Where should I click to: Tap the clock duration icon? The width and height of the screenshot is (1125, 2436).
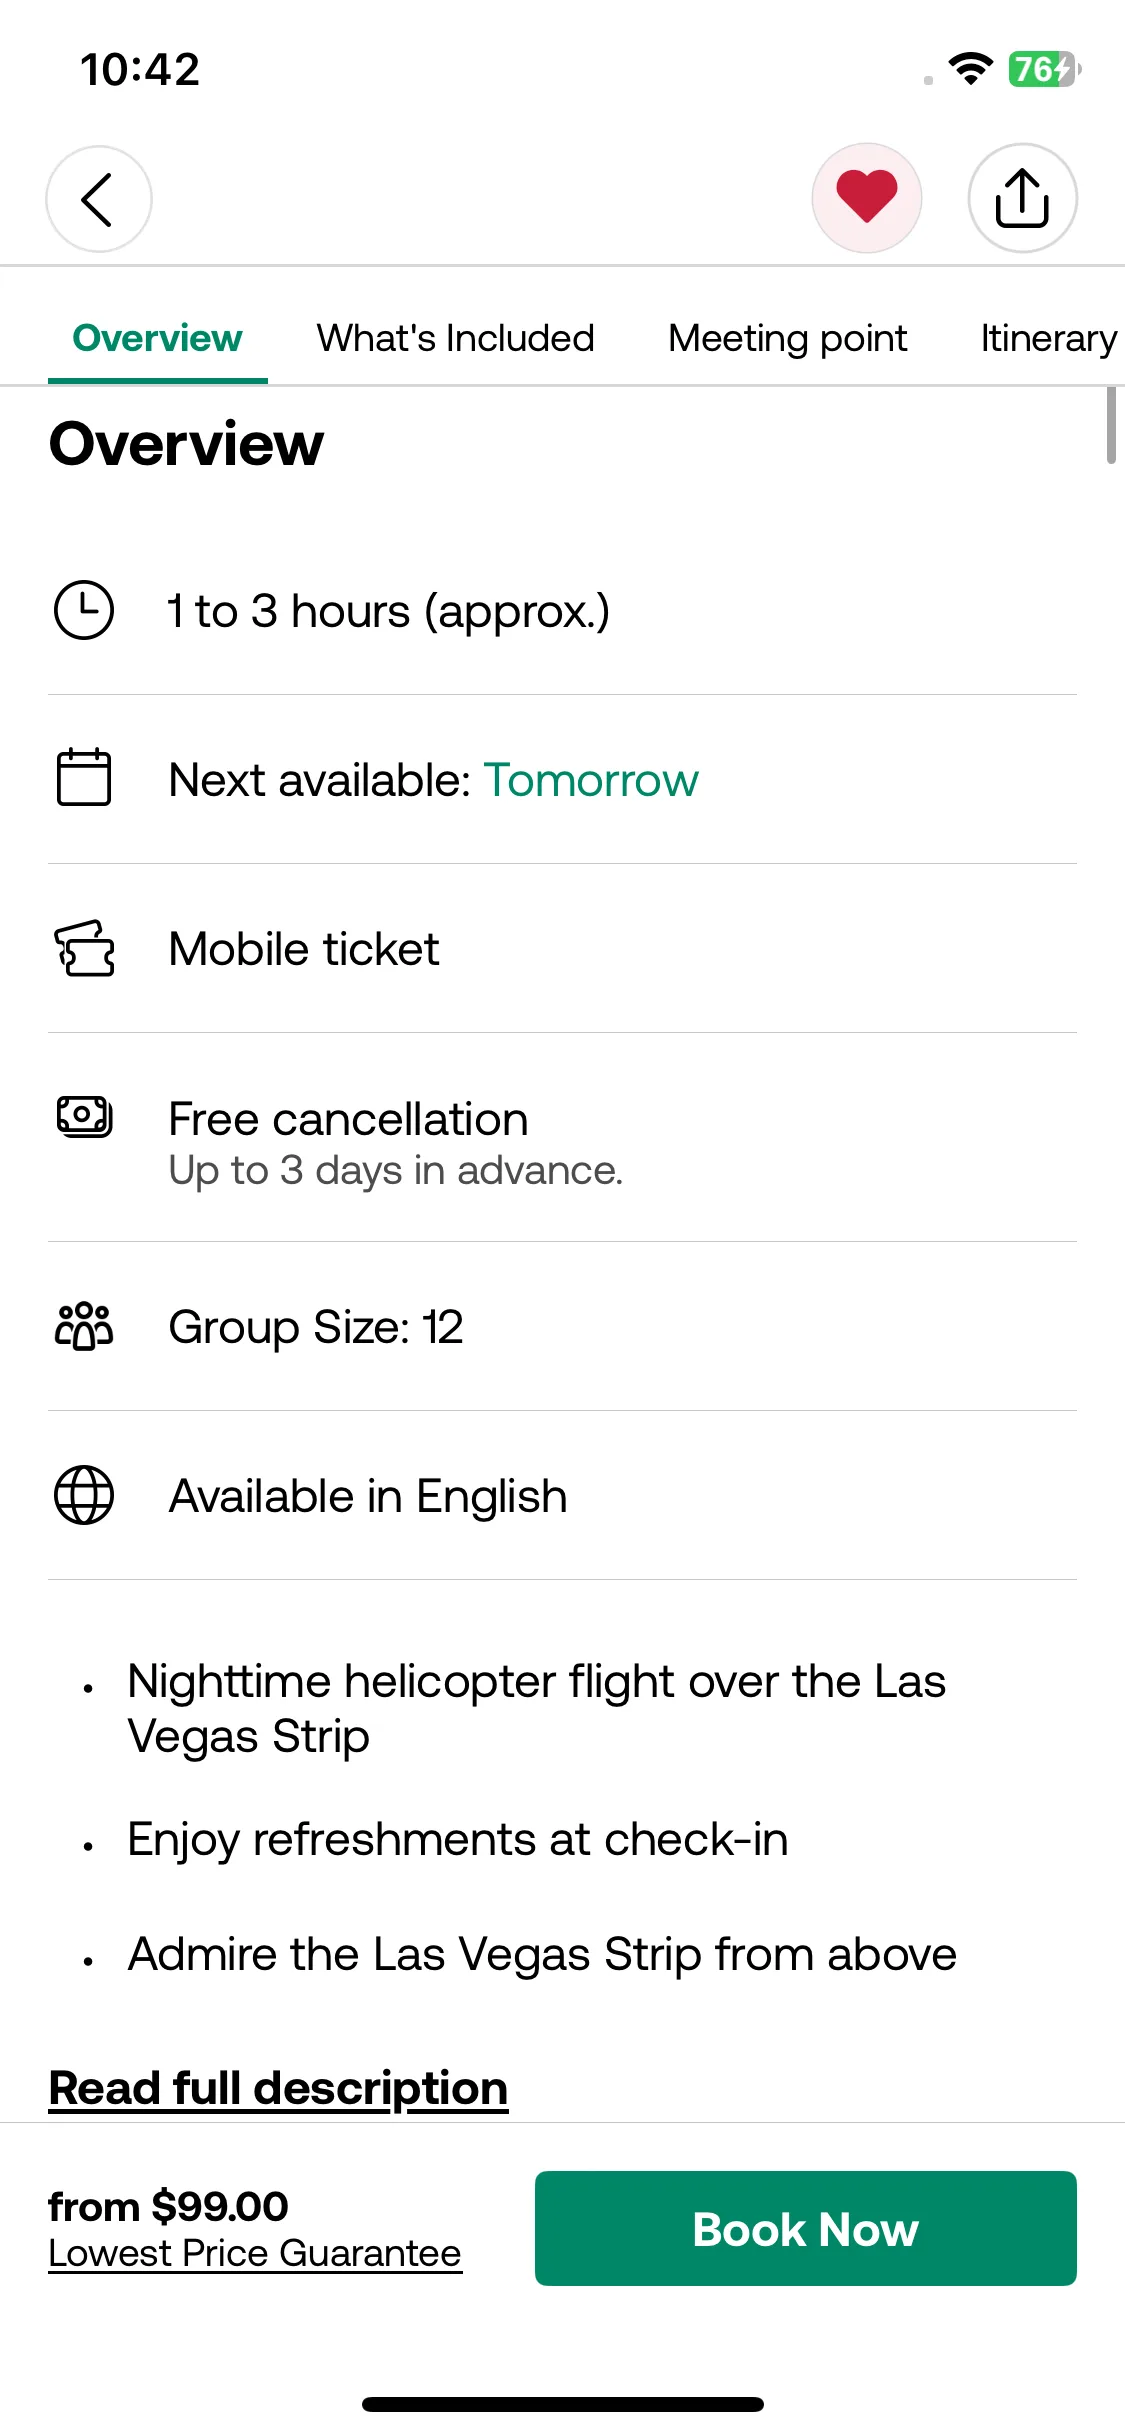[84, 610]
